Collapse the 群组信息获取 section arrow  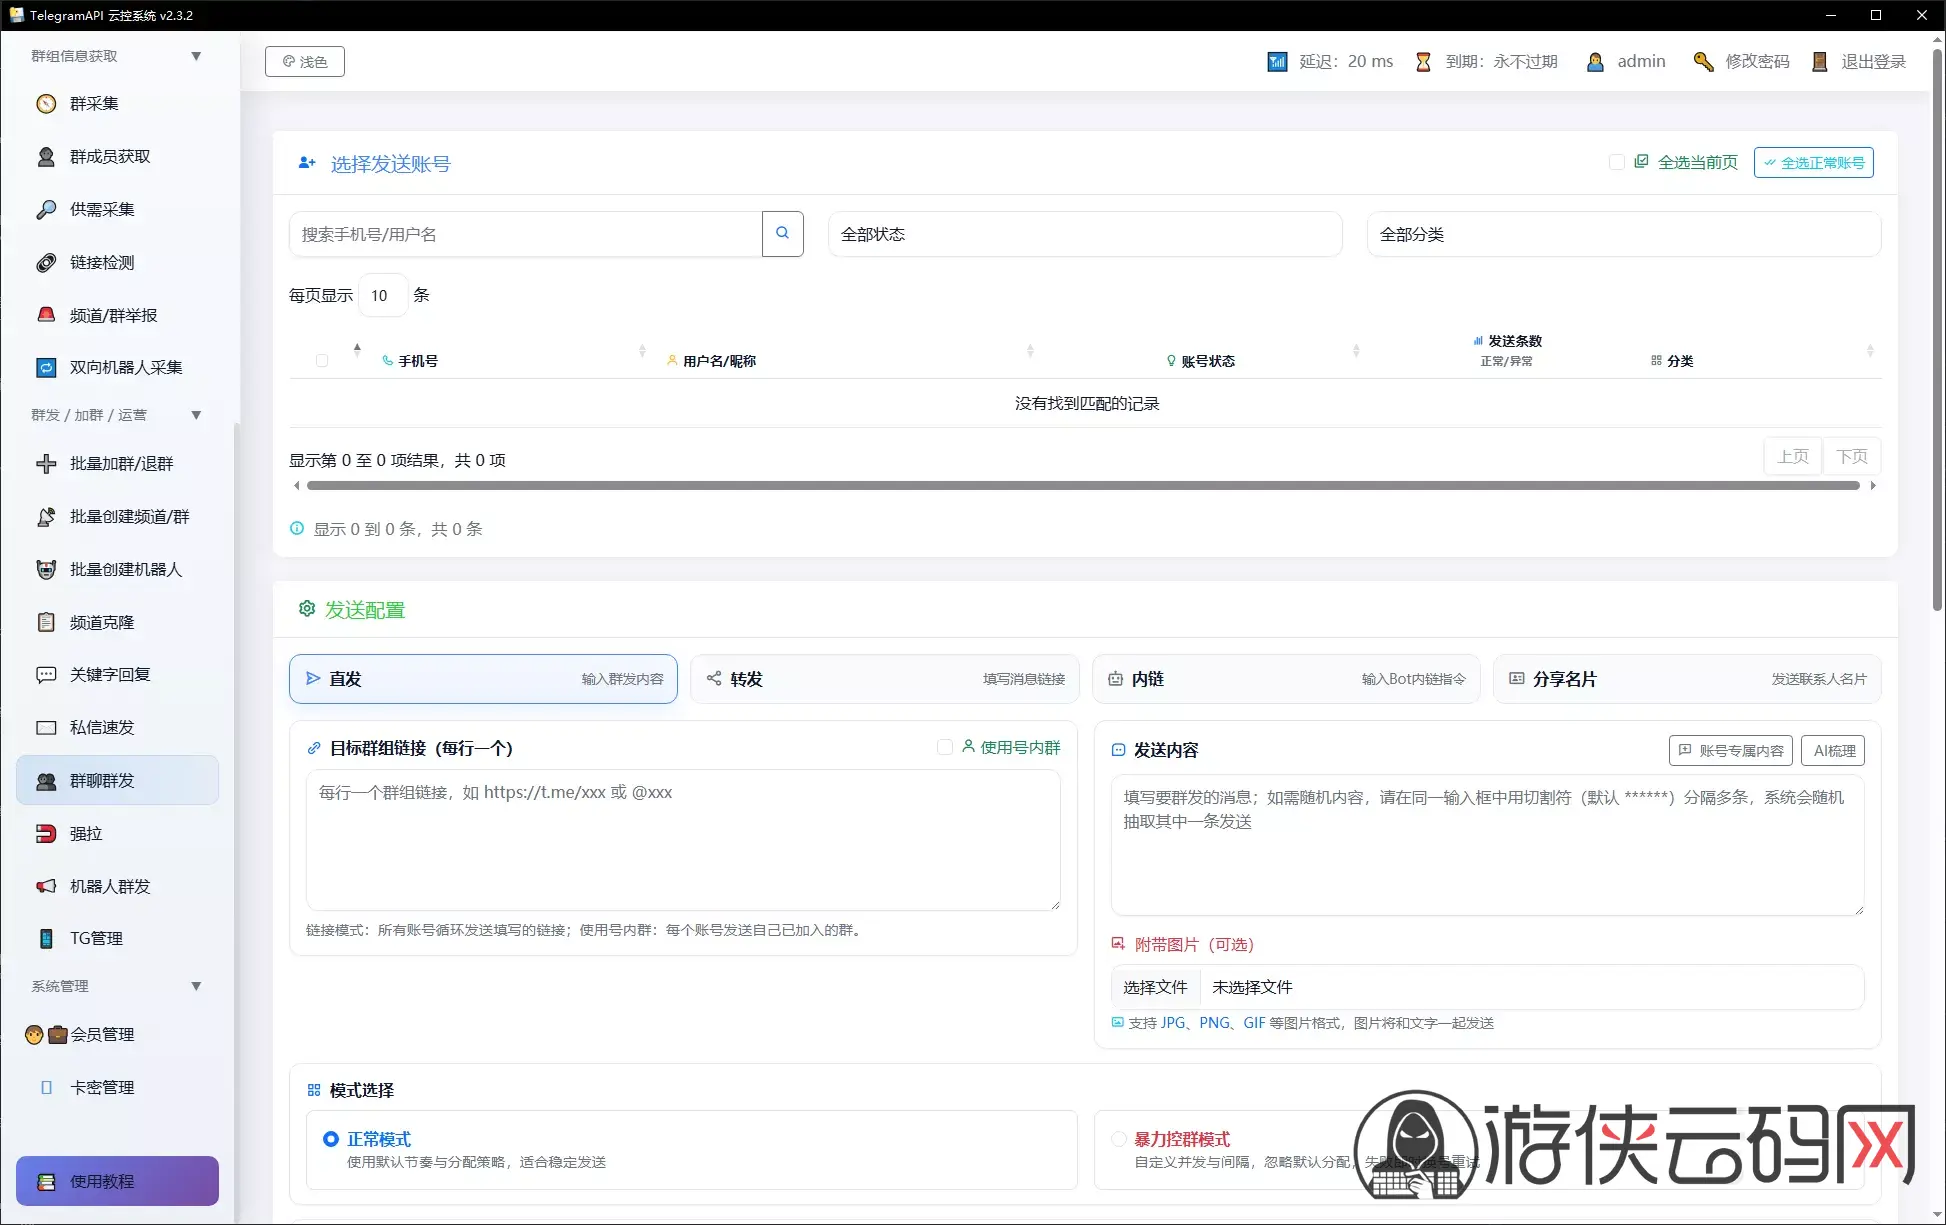click(x=196, y=56)
